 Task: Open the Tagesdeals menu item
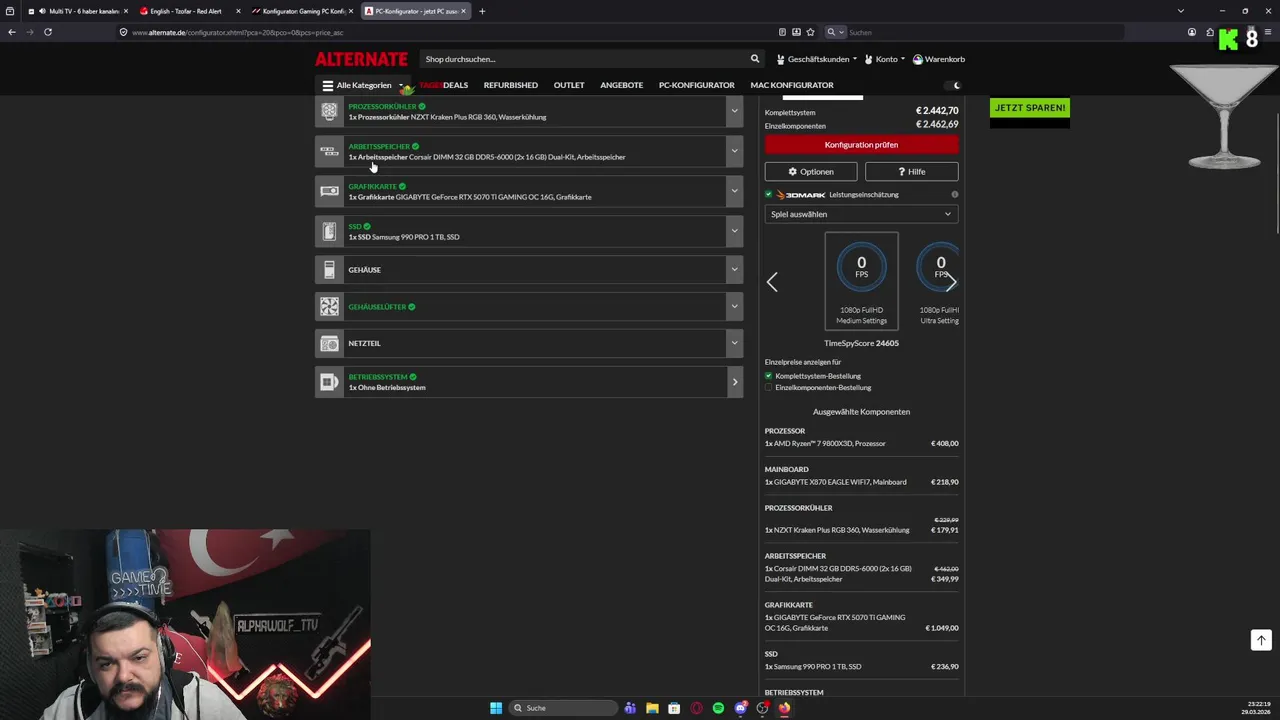443,85
